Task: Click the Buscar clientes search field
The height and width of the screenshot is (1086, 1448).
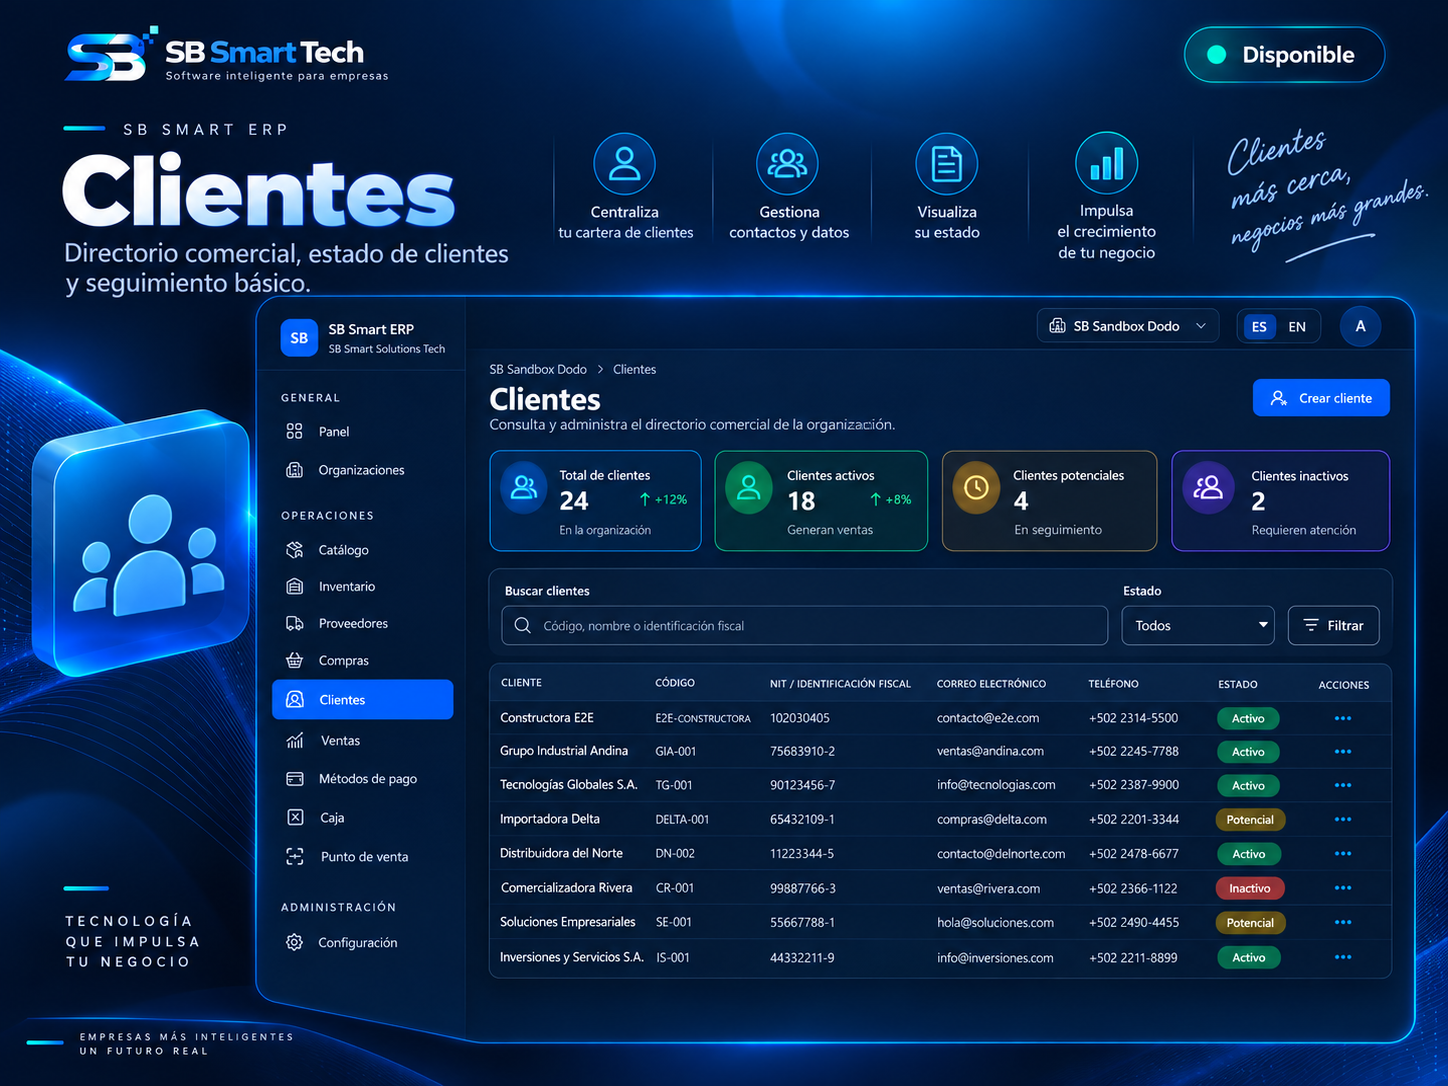Action: tap(805, 625)
